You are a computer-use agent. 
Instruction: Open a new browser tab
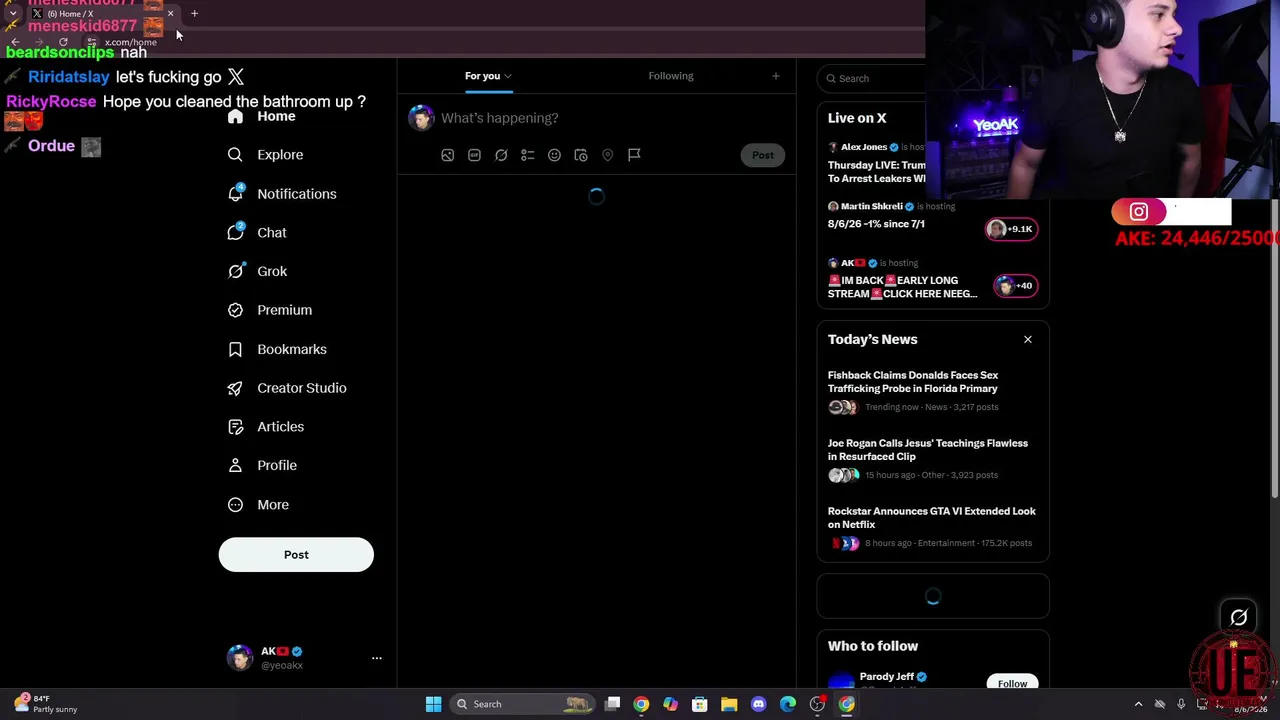point(194,14)
